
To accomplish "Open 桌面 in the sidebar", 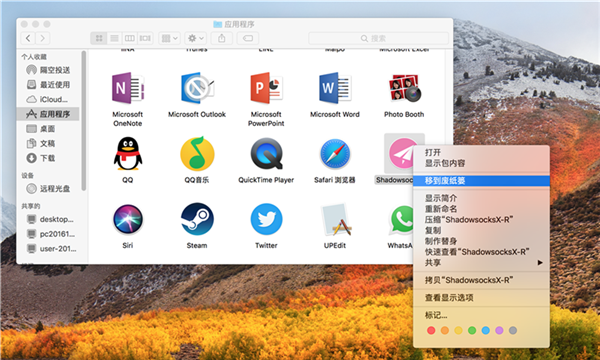I will (x=48, y=129).
